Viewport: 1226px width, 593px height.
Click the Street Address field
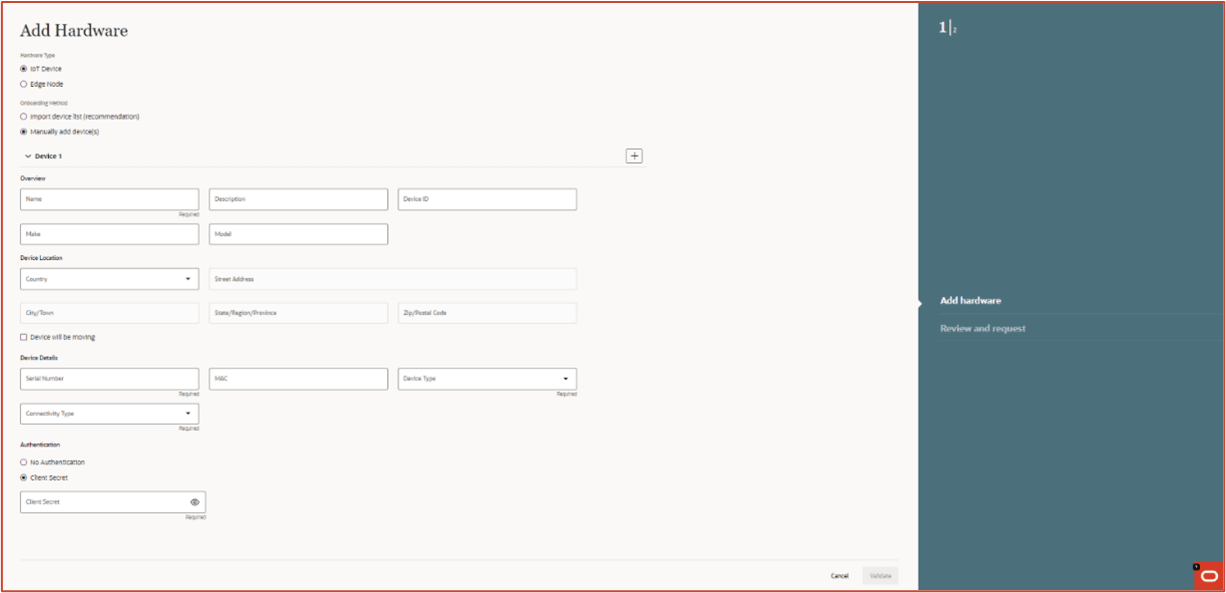point(392,278)
